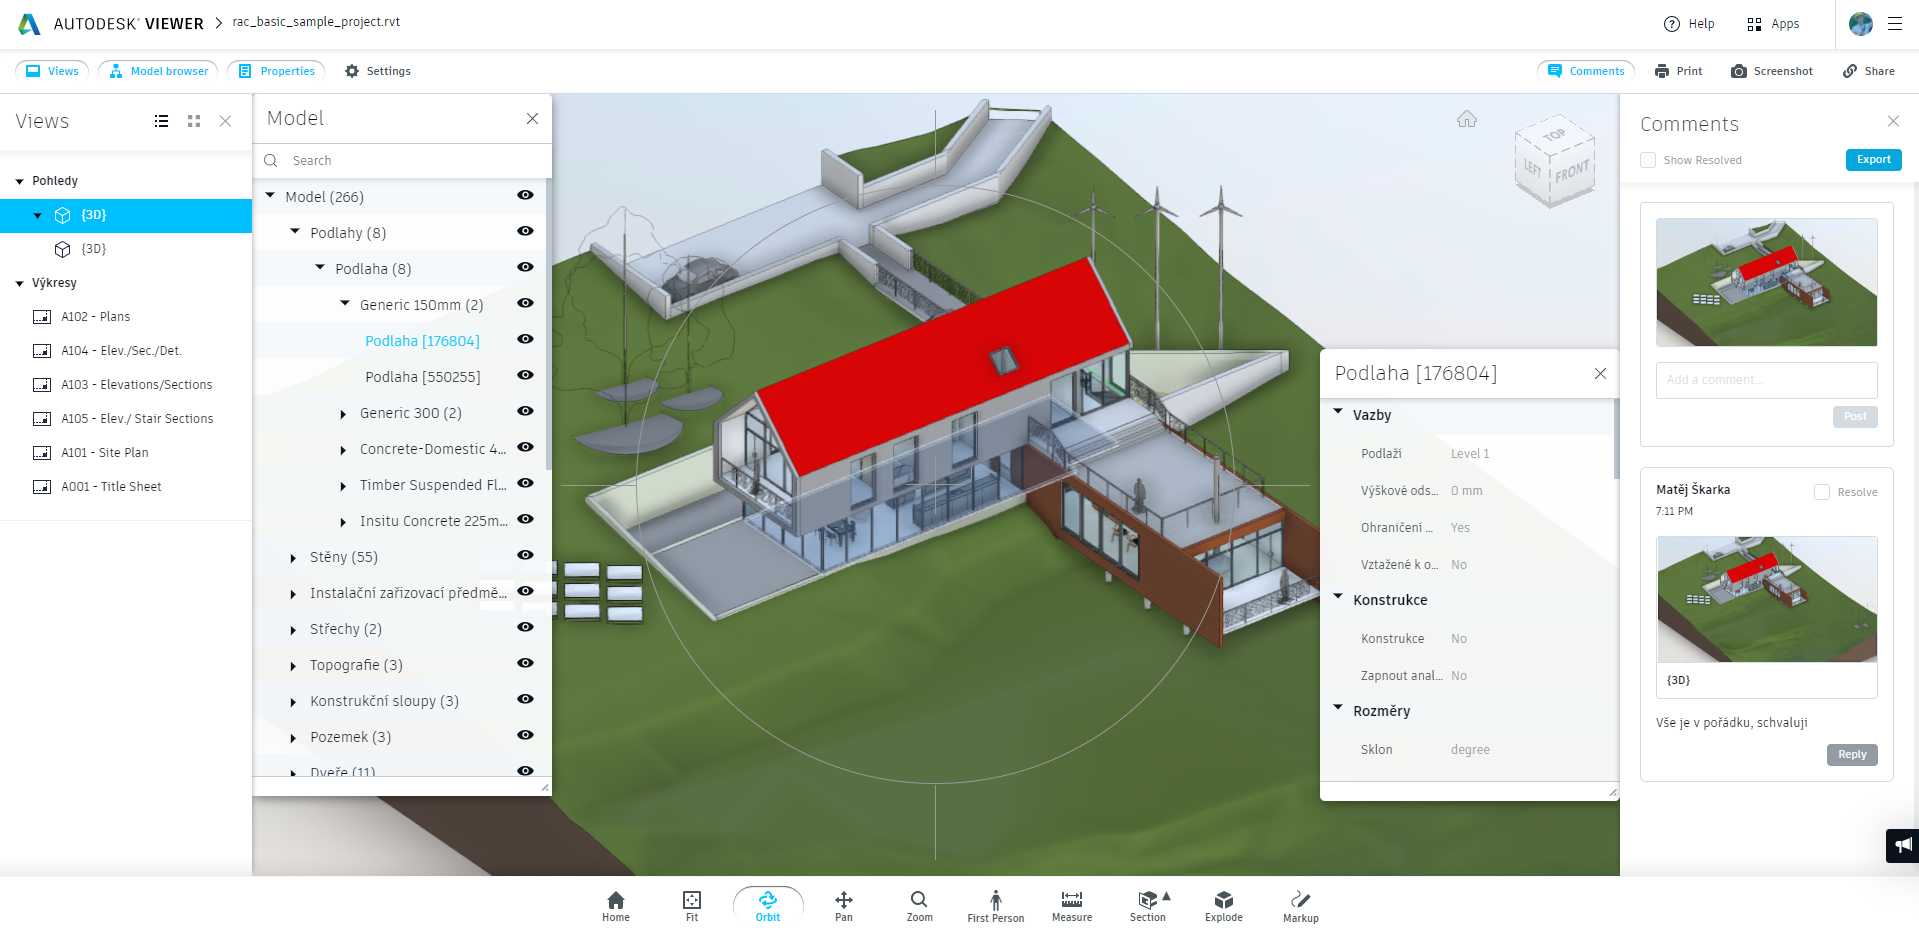
Task: Collapse the Pohledy group in Views
Action: tap(19, 182)
